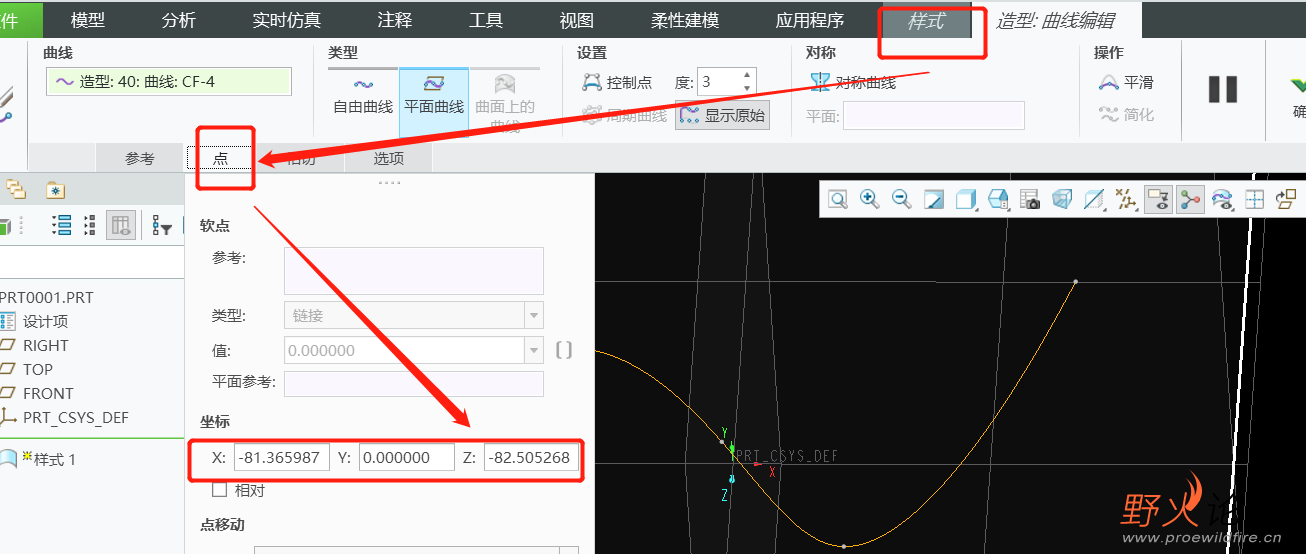
Task: Click the zoom in magnifier icon
Action: (x=870, y=199)
